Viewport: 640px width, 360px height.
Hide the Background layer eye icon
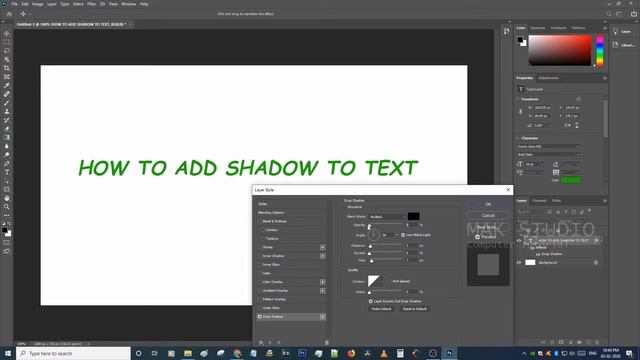[x=519, y=262]
